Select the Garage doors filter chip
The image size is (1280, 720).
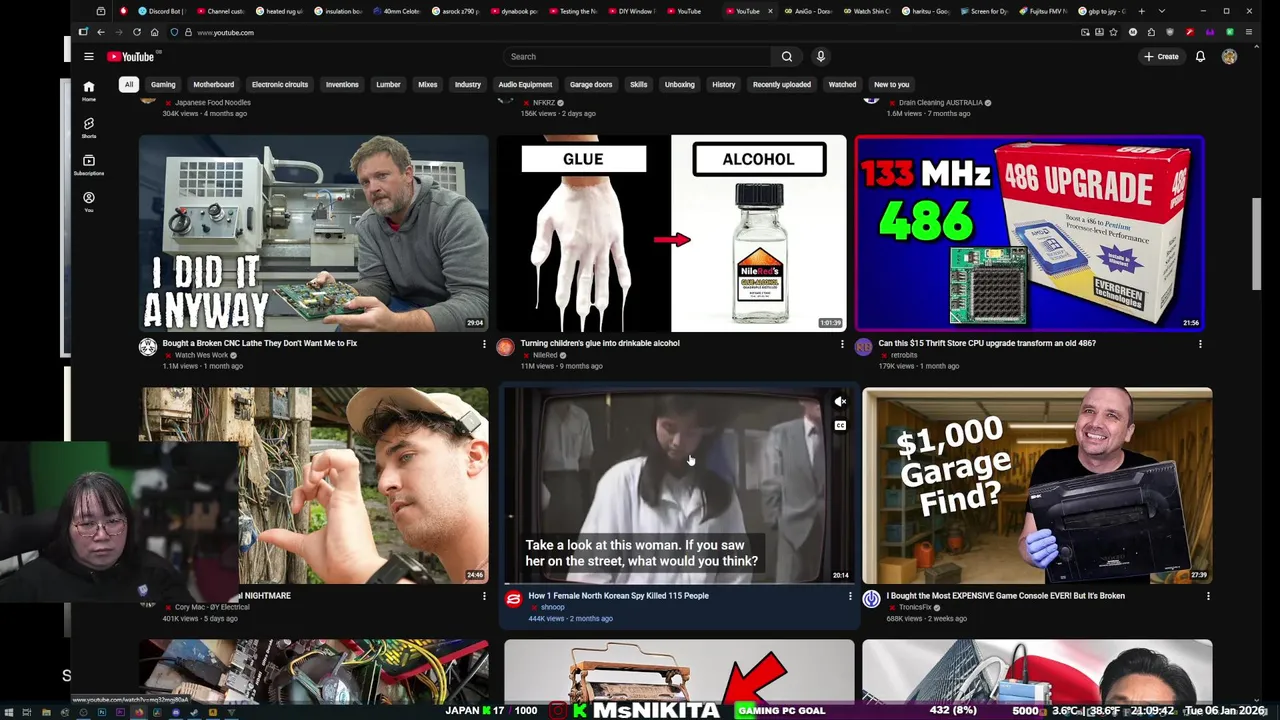(591, 85)
